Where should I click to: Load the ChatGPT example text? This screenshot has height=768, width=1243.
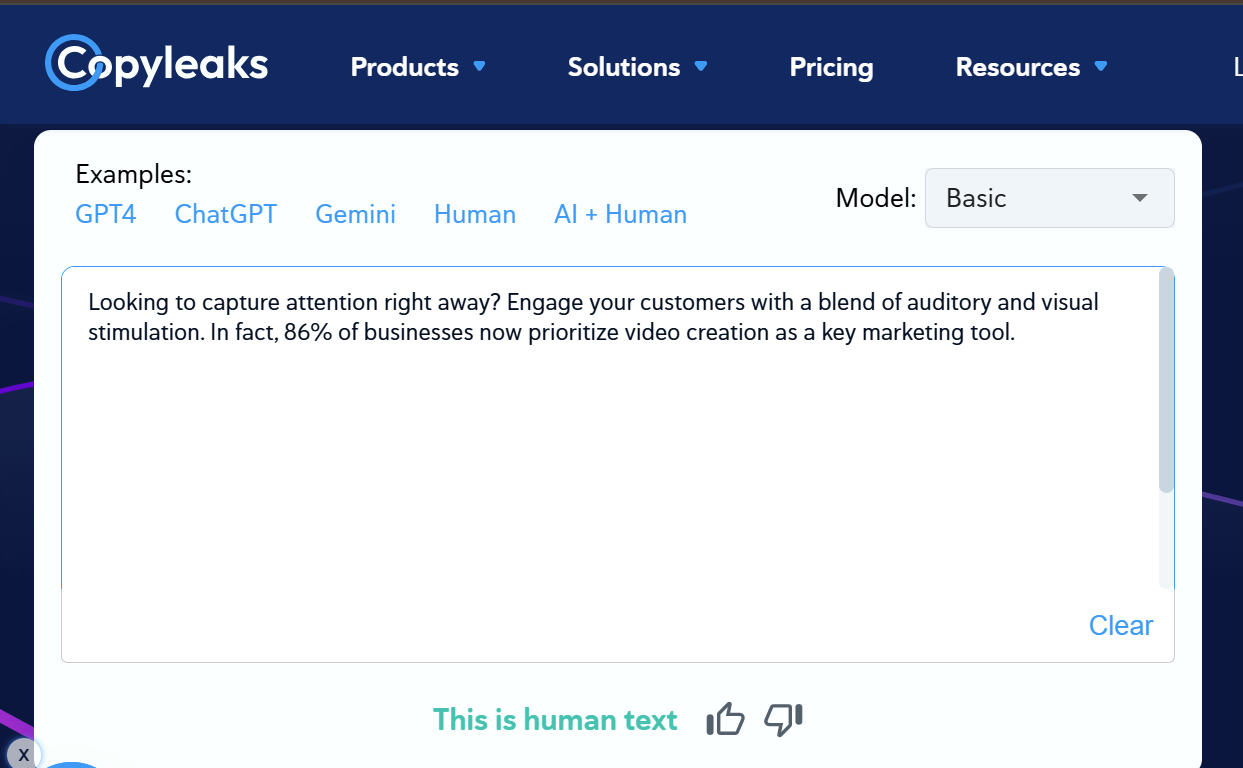click(226, 214)
